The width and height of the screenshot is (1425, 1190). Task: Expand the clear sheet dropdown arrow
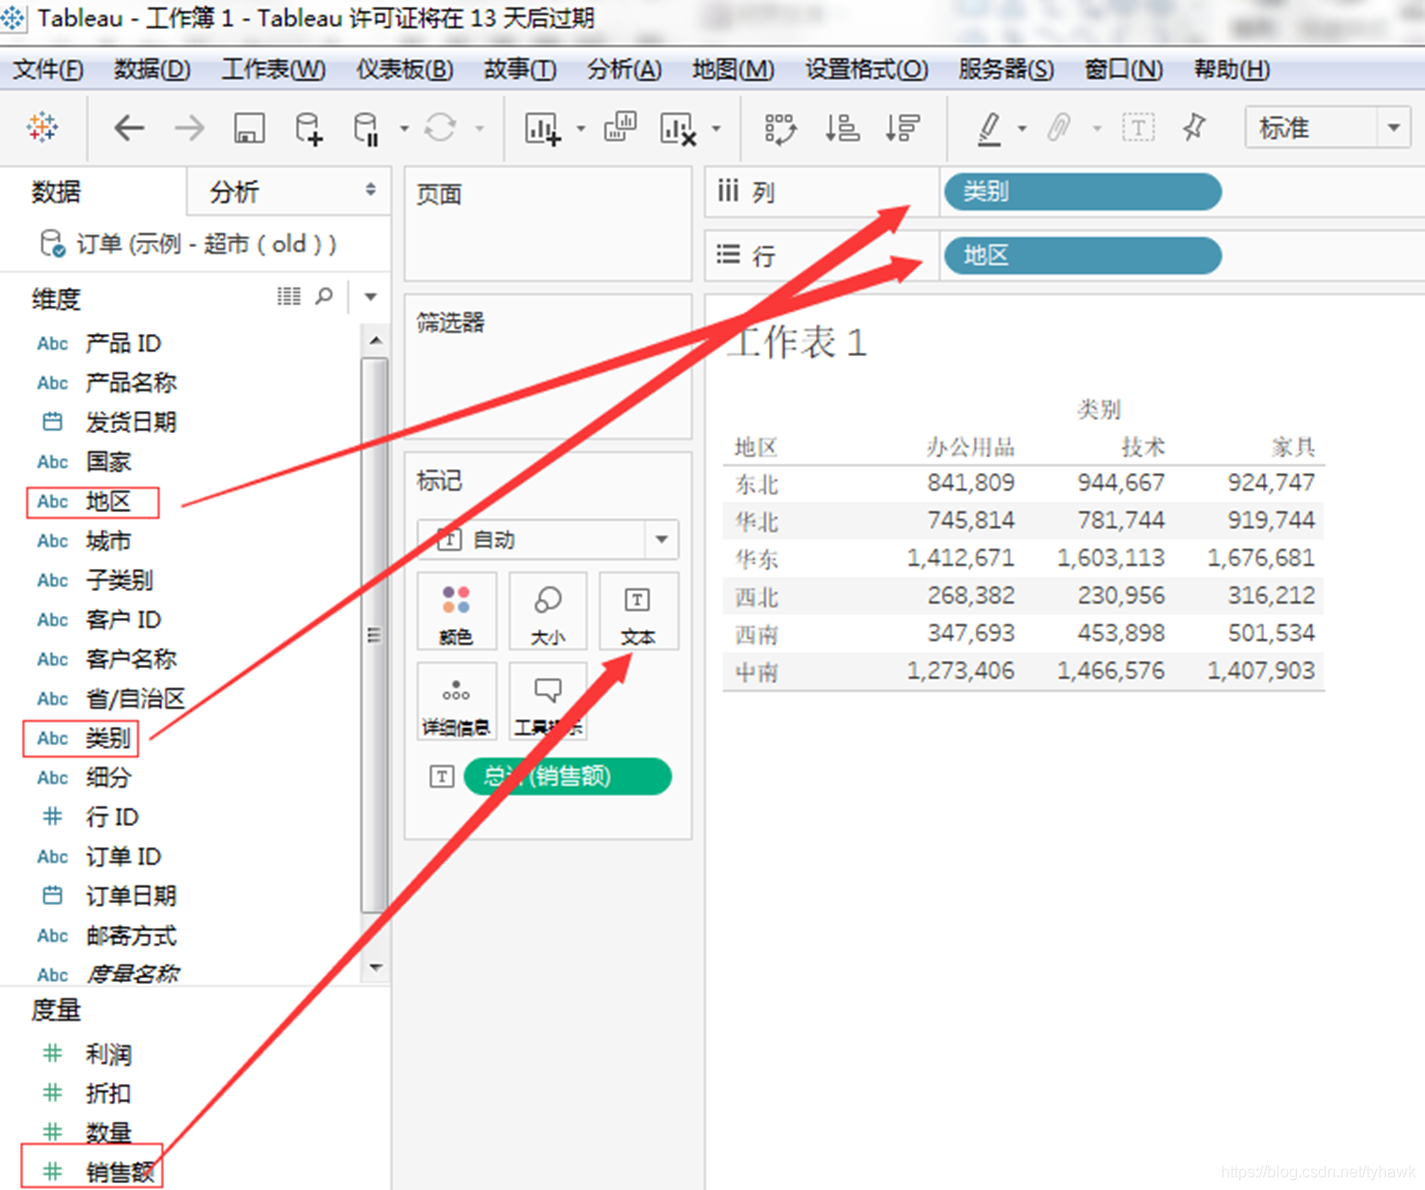pos(716,128)
